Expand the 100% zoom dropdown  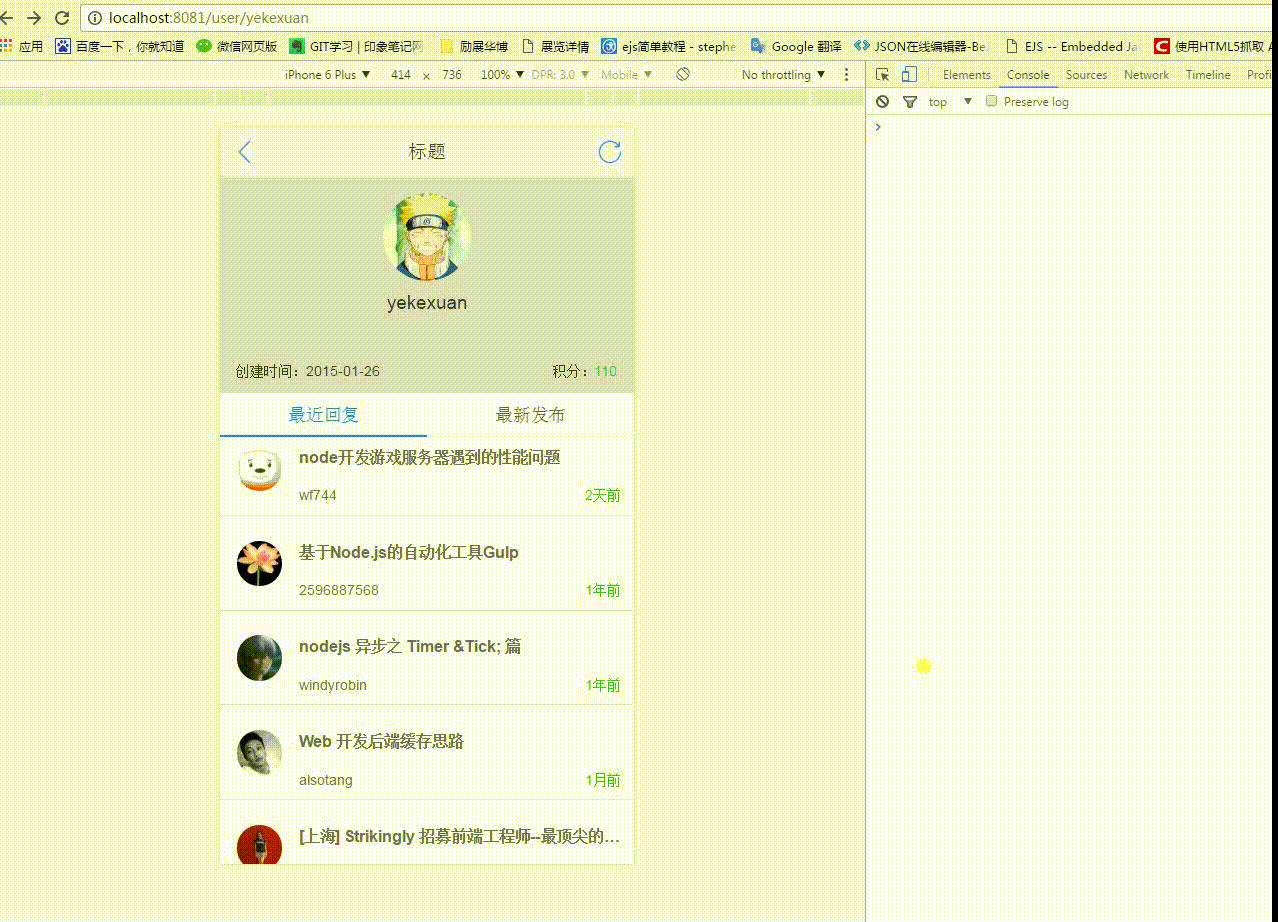click(x=501, y=75)
